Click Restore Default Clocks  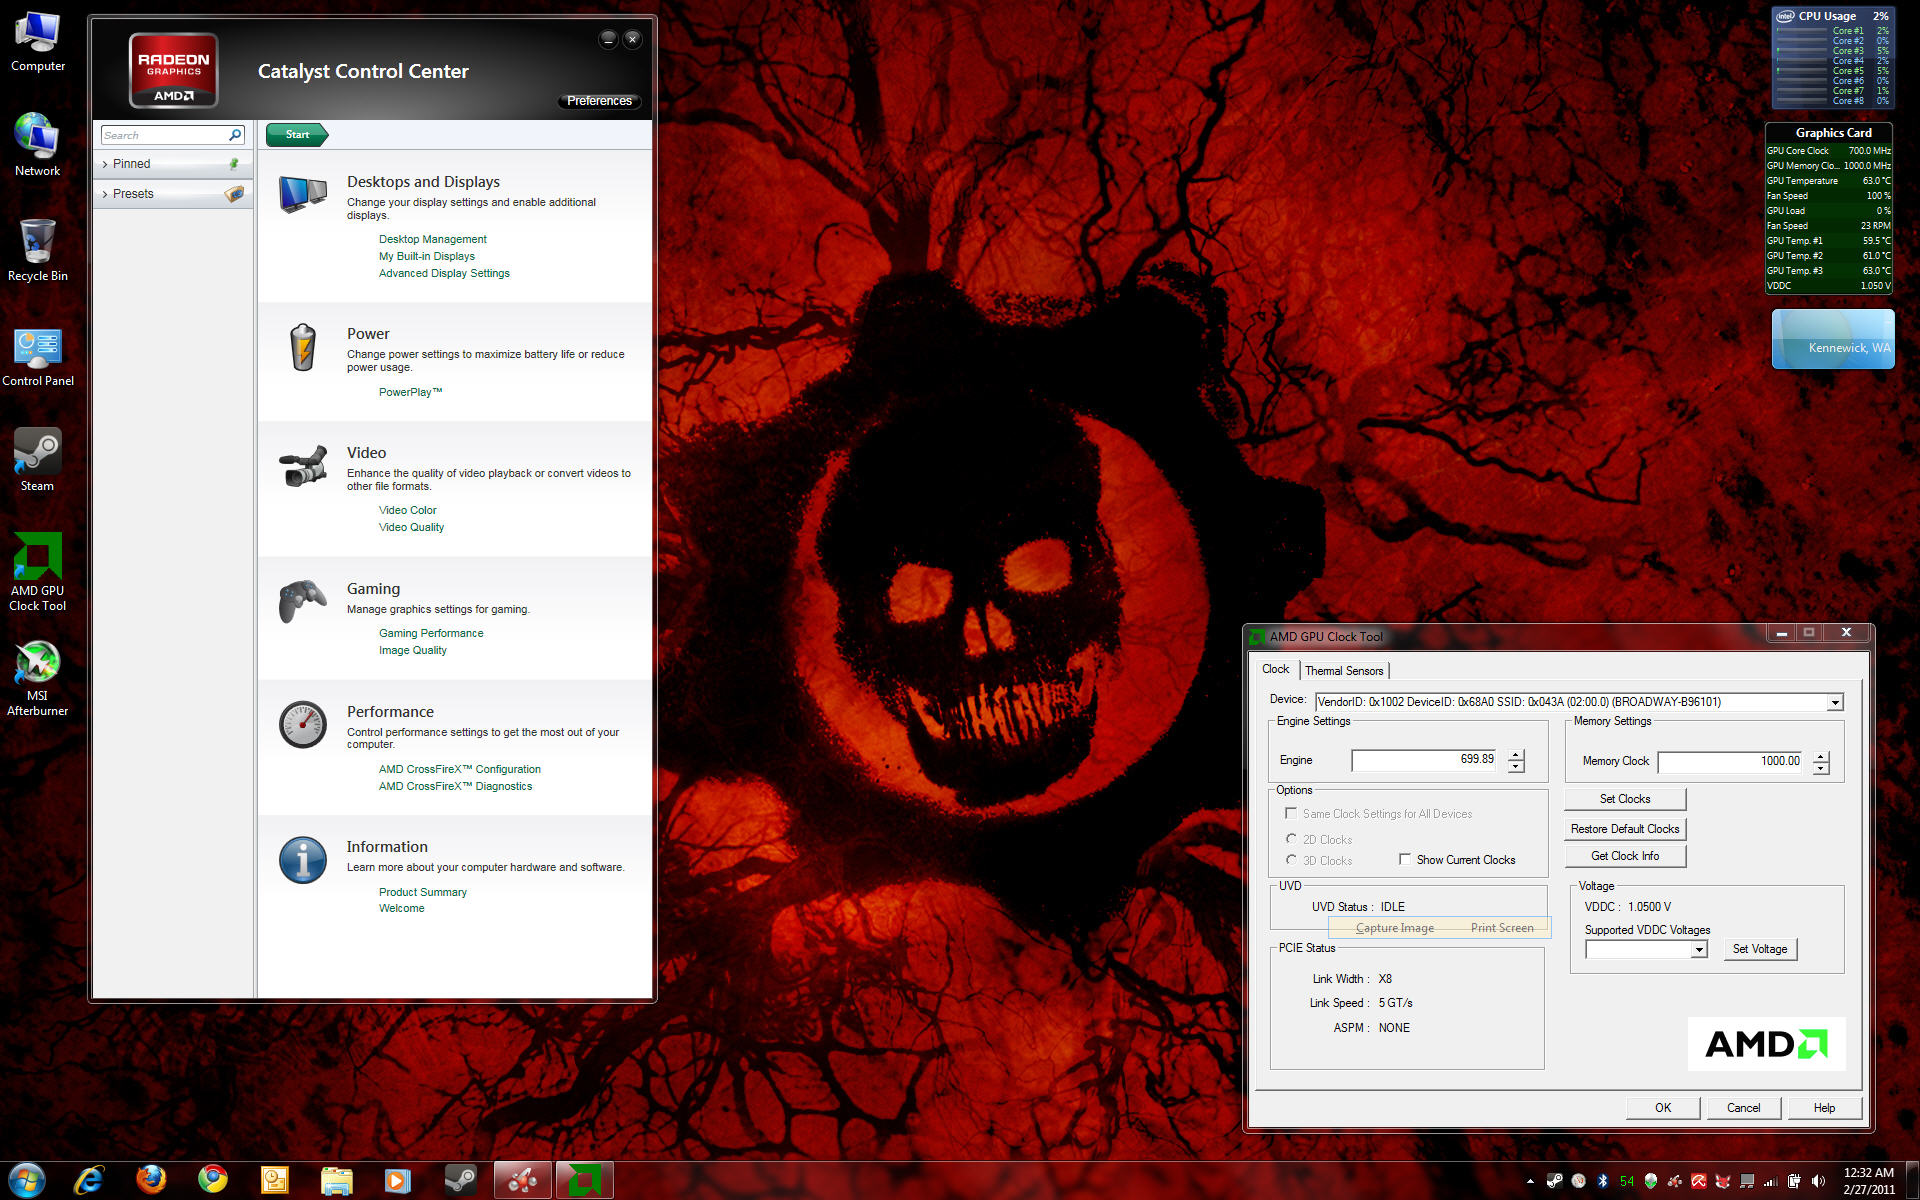[1625, 829]
